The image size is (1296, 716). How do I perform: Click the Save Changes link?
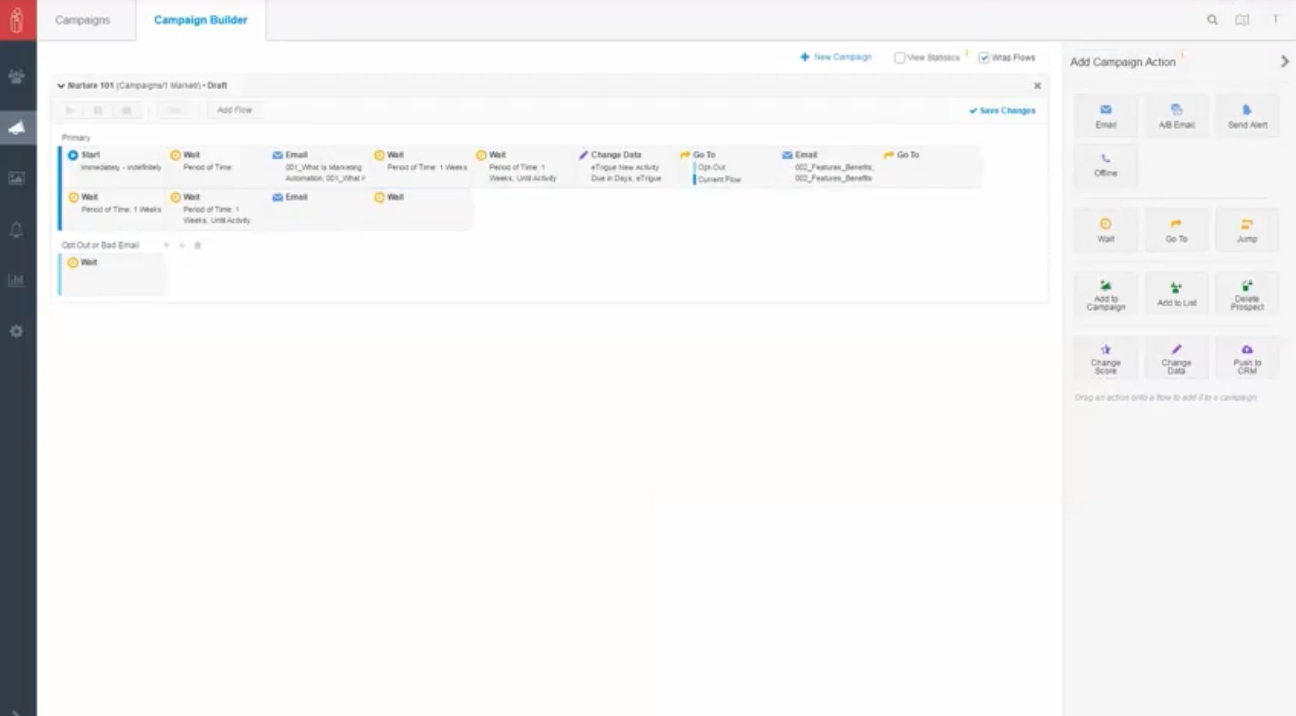coord(1003,111)
